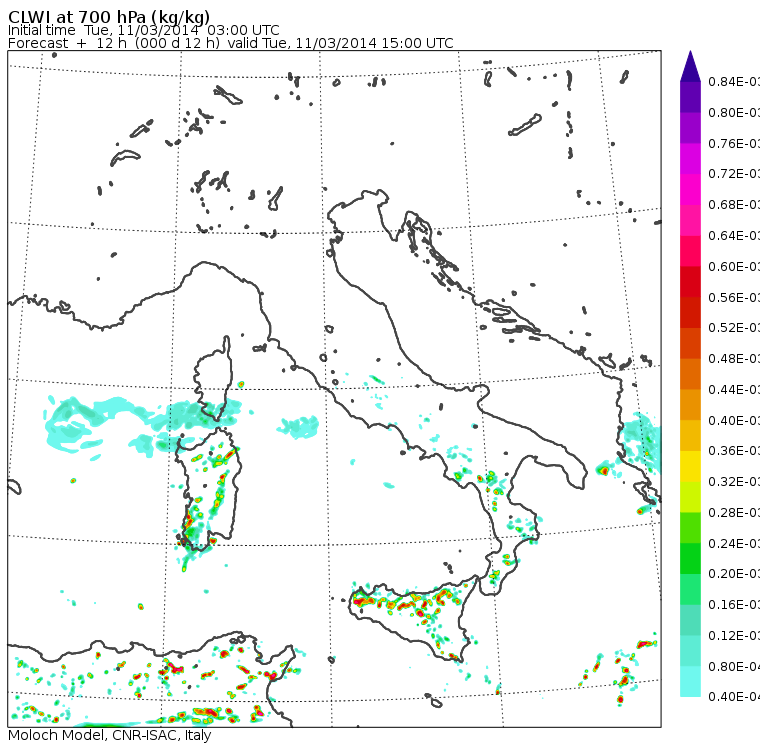Click the 0.80E-03 colorbar label

coord(734,112)
